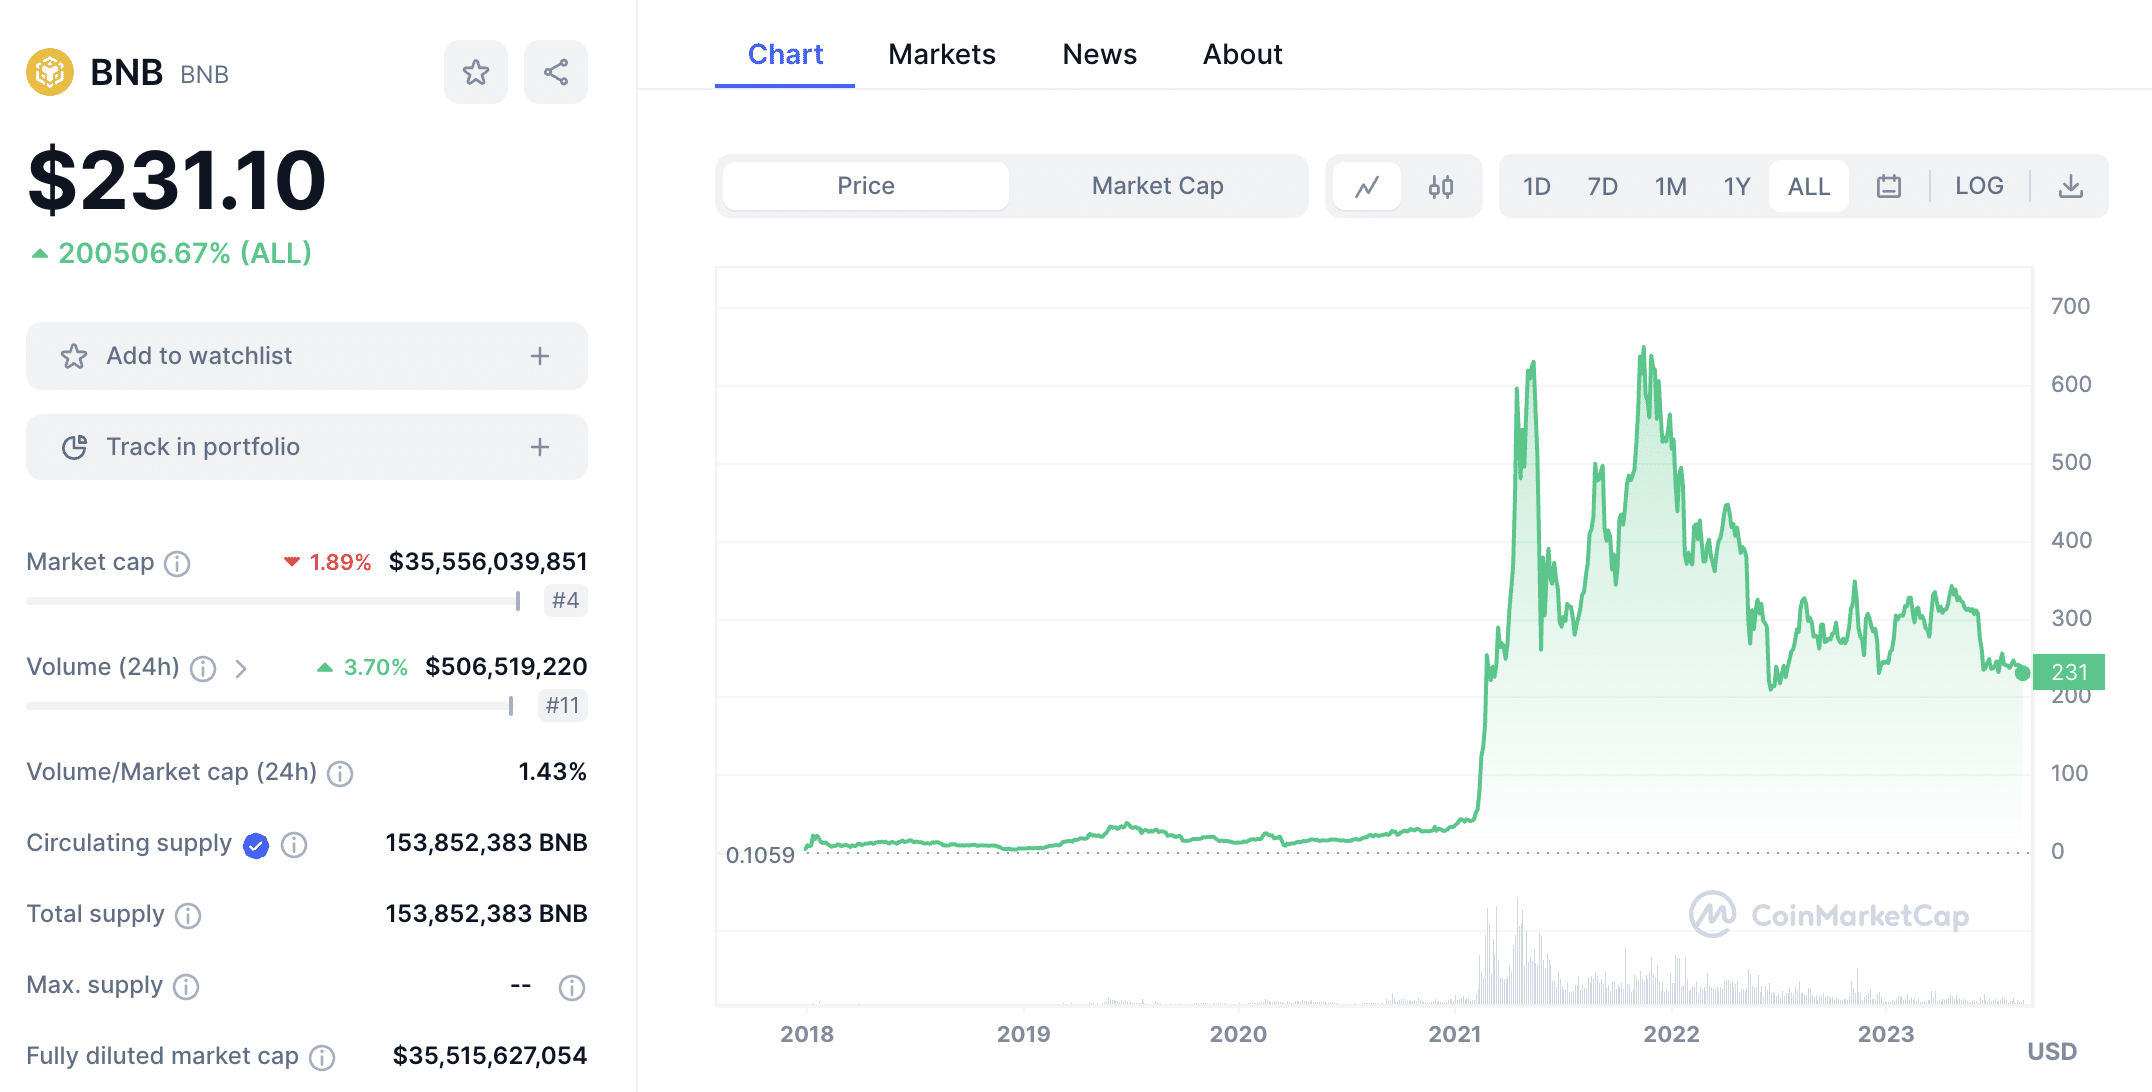
Task: Click the 3.70% volume change
Action: (363, 667)
